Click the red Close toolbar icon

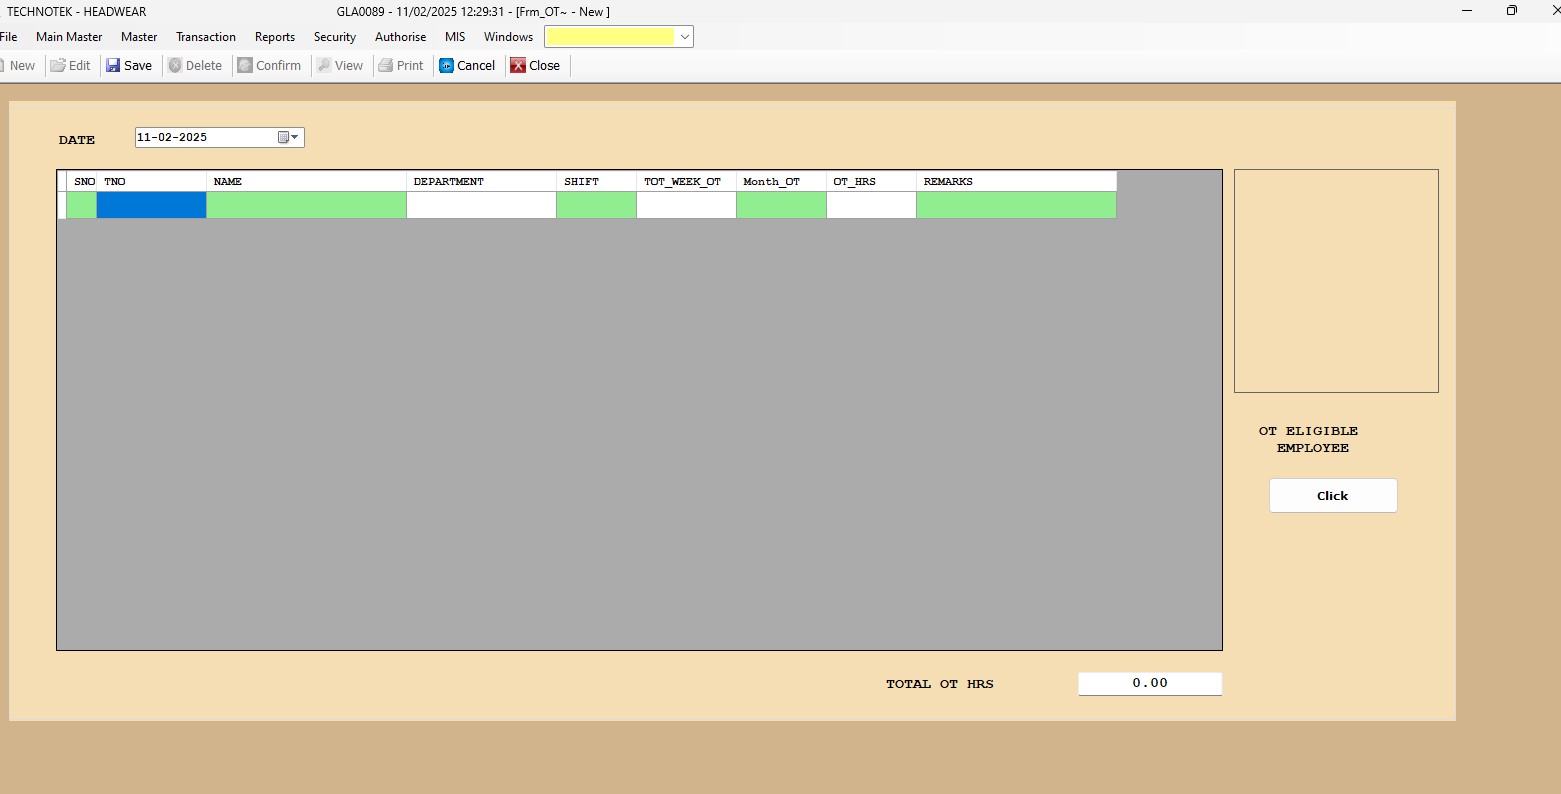click(518, 66)
